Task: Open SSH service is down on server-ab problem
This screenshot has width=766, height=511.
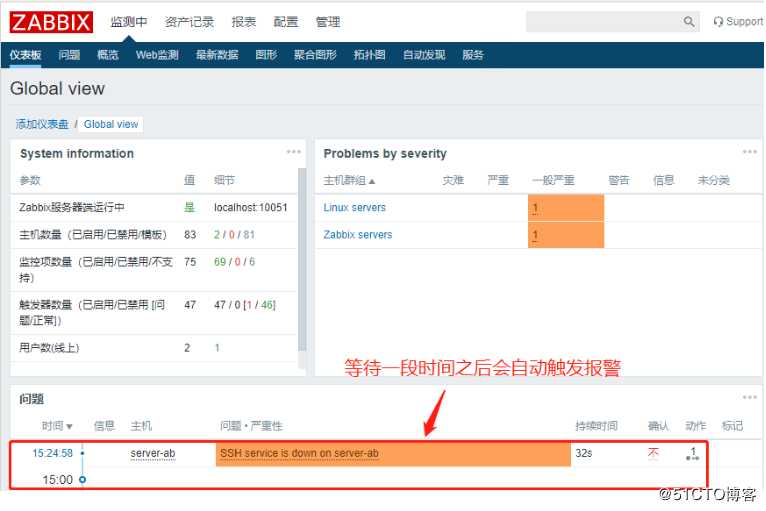Action: [299, 453]
